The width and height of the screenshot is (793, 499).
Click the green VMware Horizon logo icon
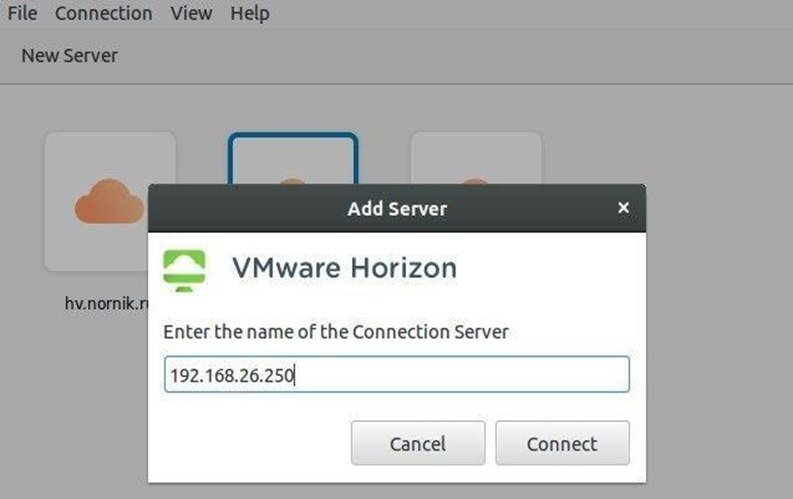184,270
